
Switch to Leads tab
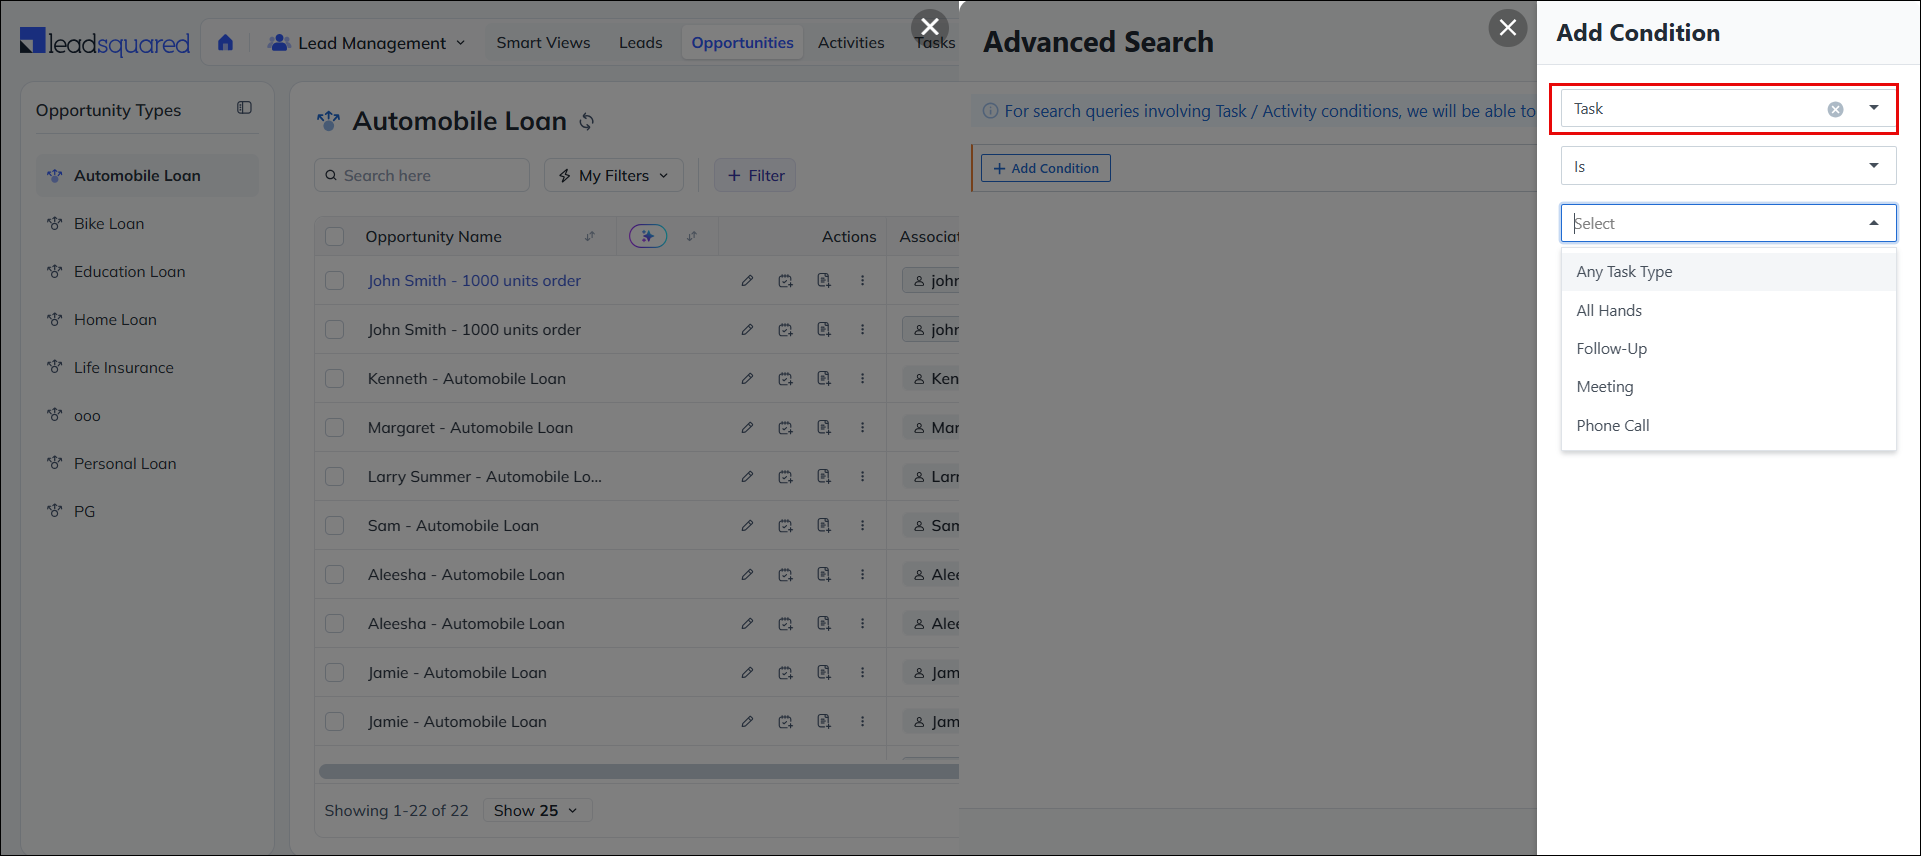640,42
